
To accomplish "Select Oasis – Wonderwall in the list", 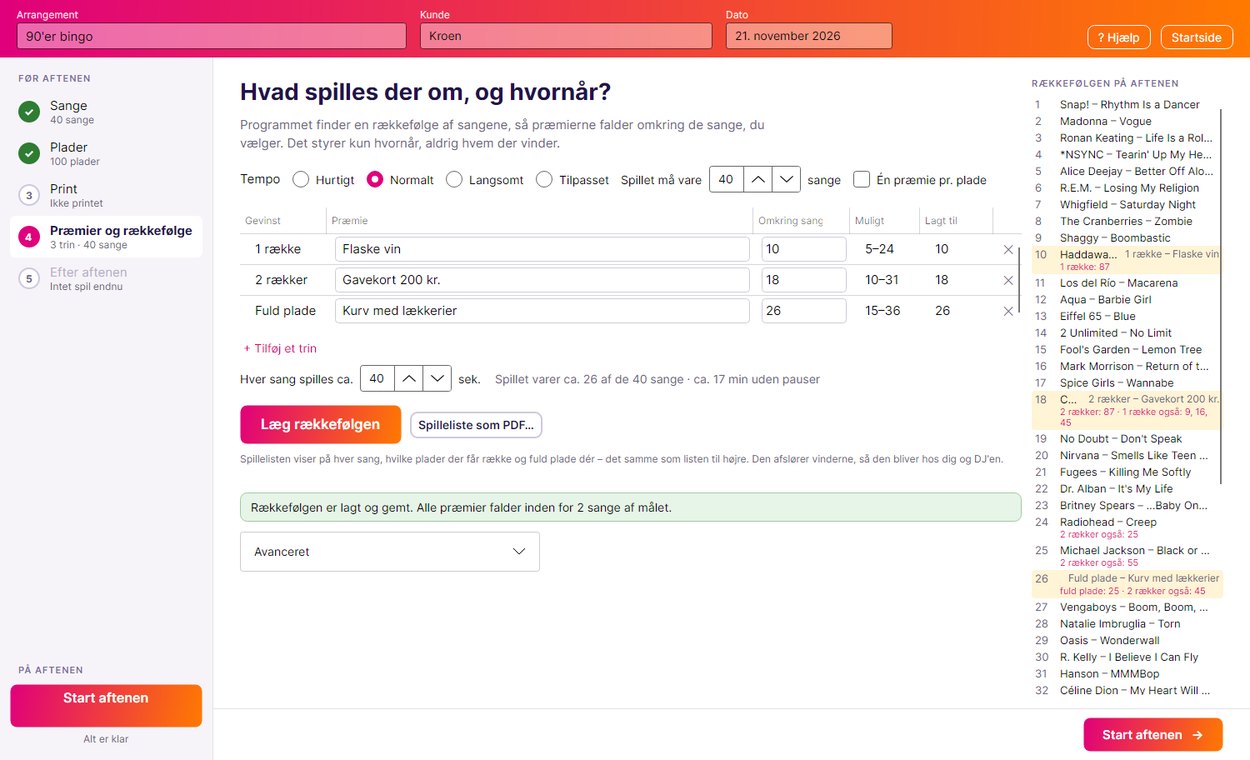I will click(1126, 641).
